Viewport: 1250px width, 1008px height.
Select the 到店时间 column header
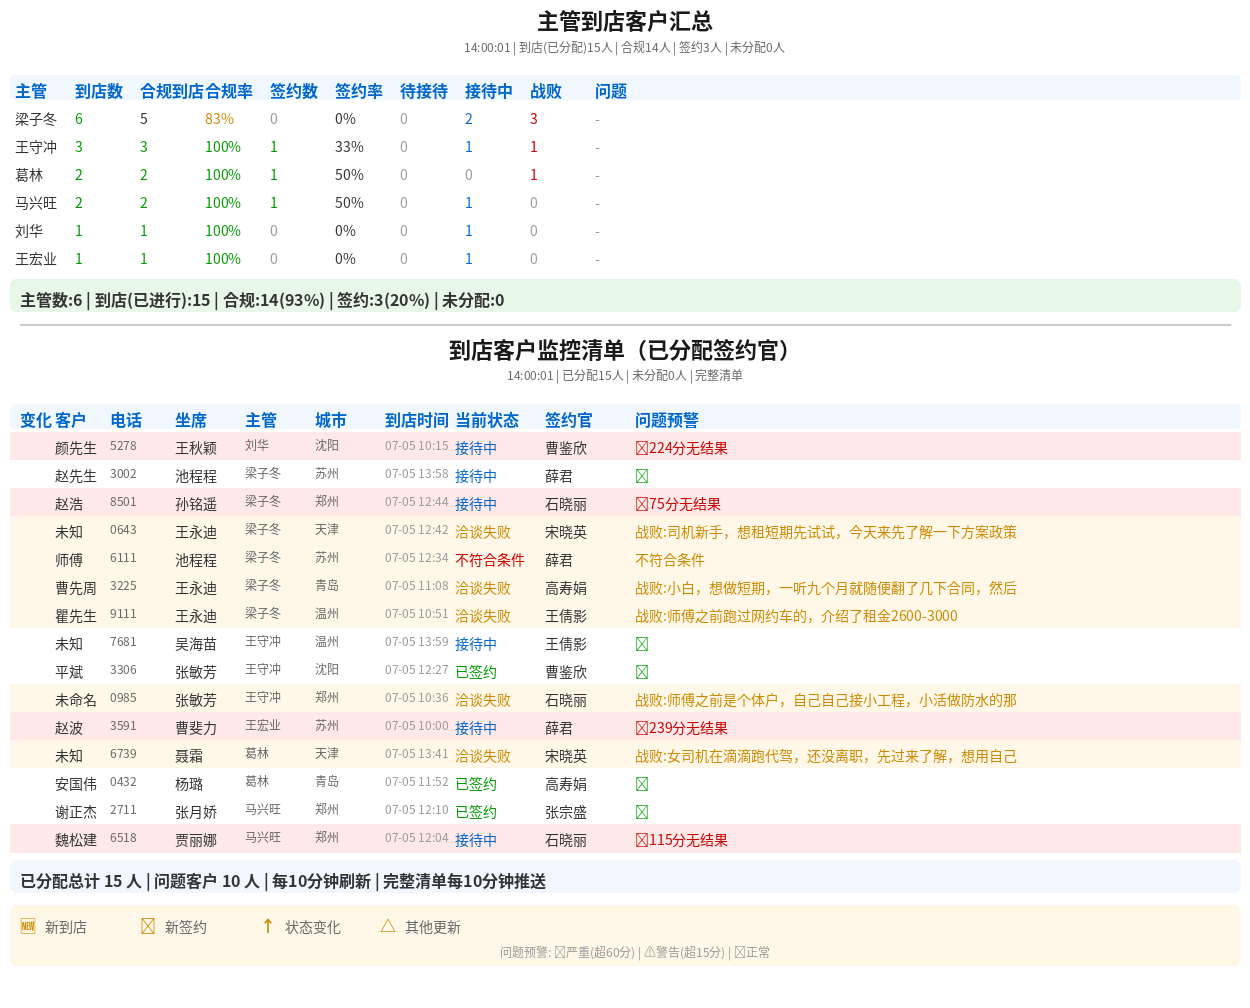click(417, 420)
